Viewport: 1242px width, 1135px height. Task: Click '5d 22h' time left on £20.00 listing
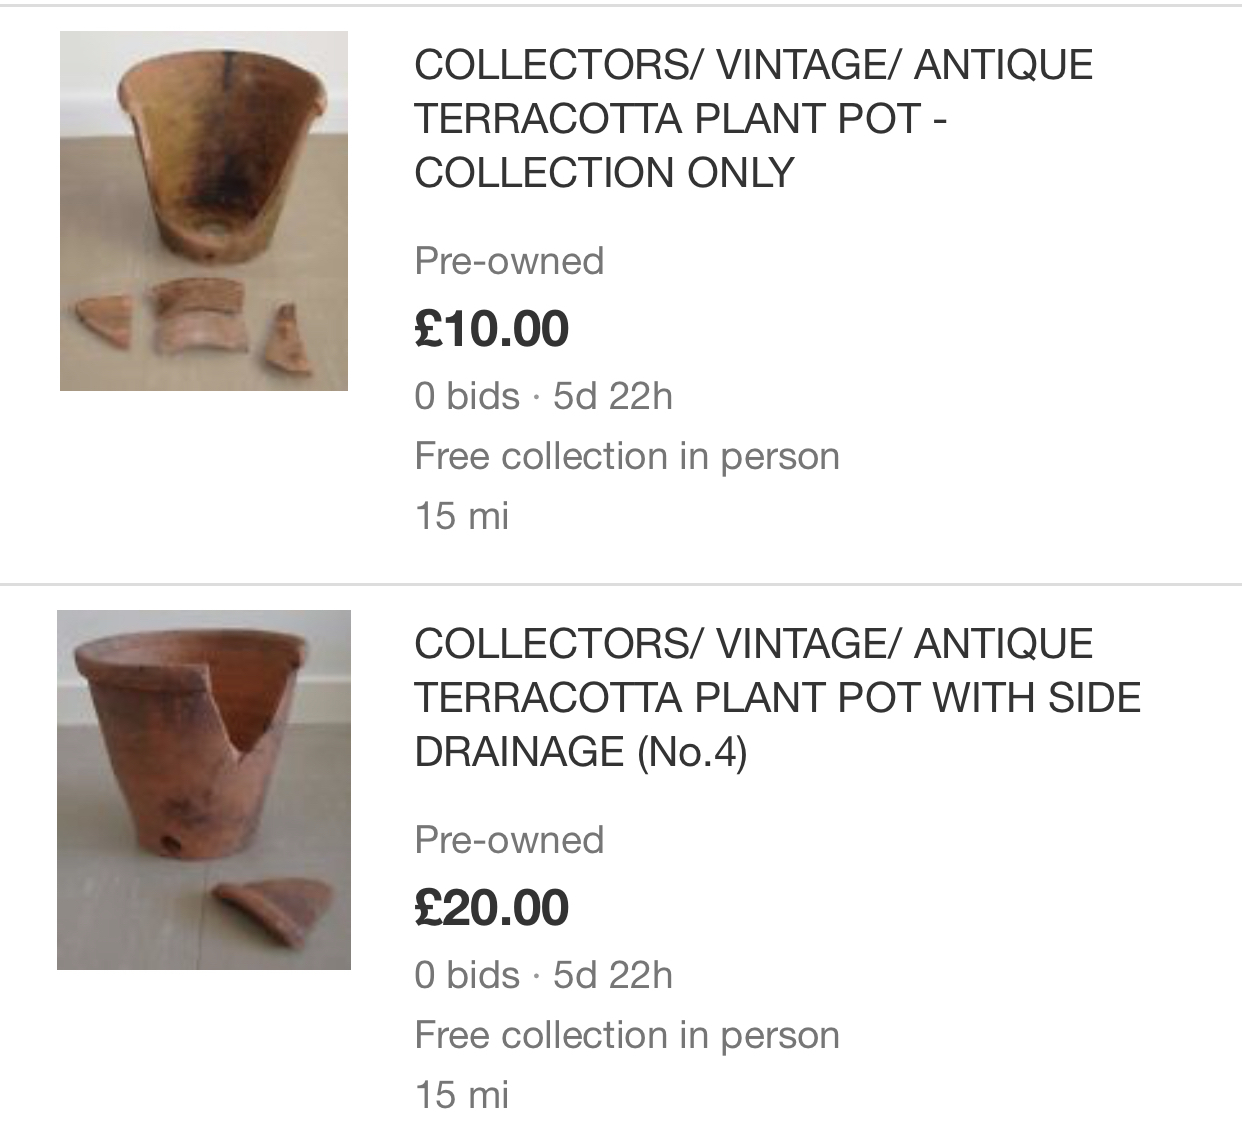[x=613, y=975]
